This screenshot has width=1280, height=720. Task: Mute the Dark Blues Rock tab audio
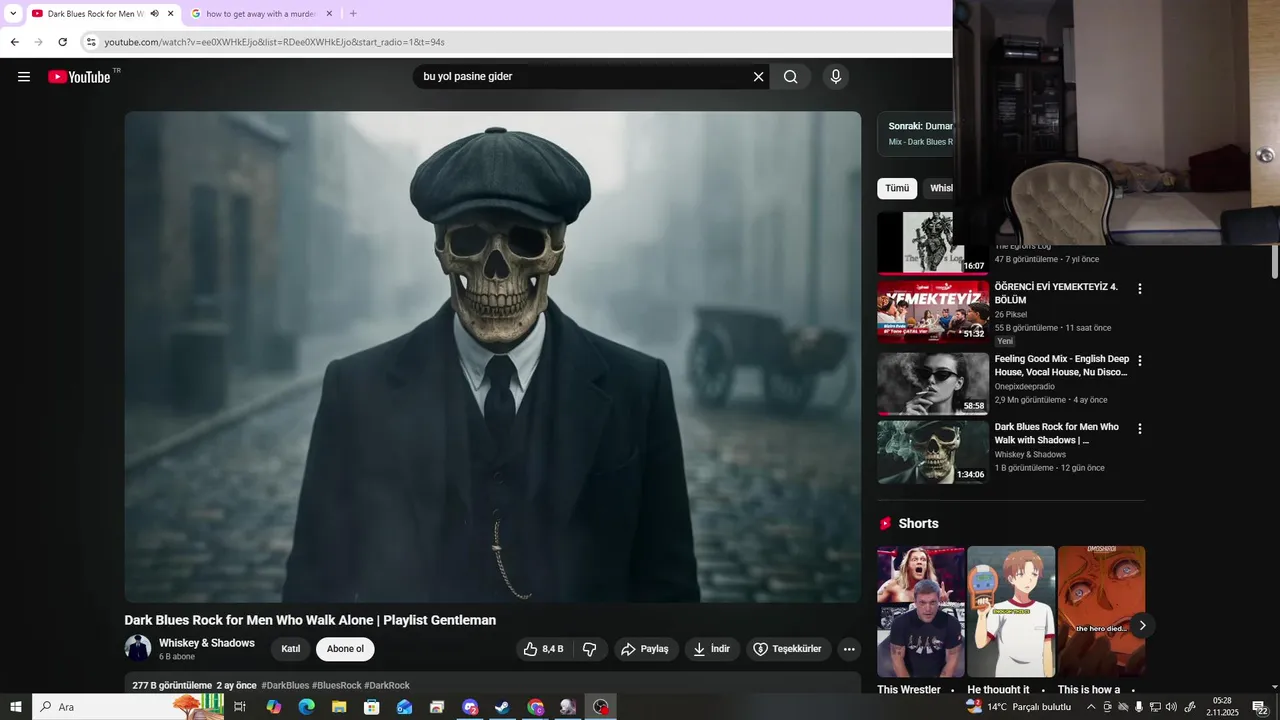(x=155, y=14)
